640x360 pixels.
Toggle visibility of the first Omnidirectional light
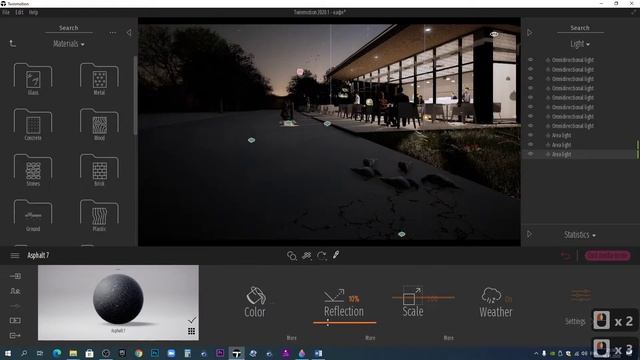[531, 60]
